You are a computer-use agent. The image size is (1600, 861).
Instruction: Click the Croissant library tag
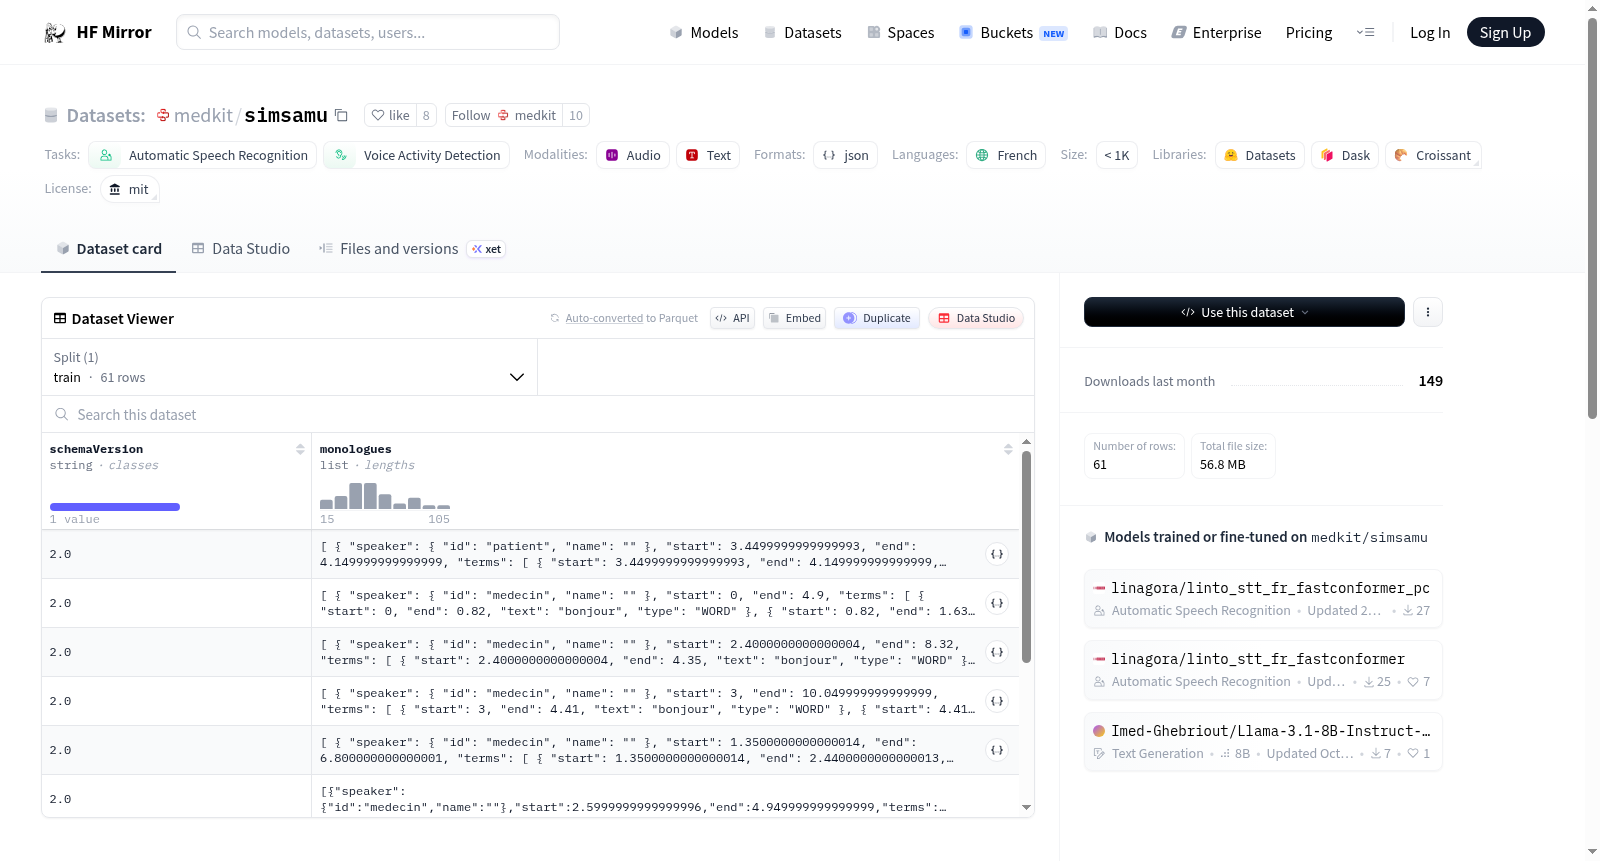coord(1433,155)
